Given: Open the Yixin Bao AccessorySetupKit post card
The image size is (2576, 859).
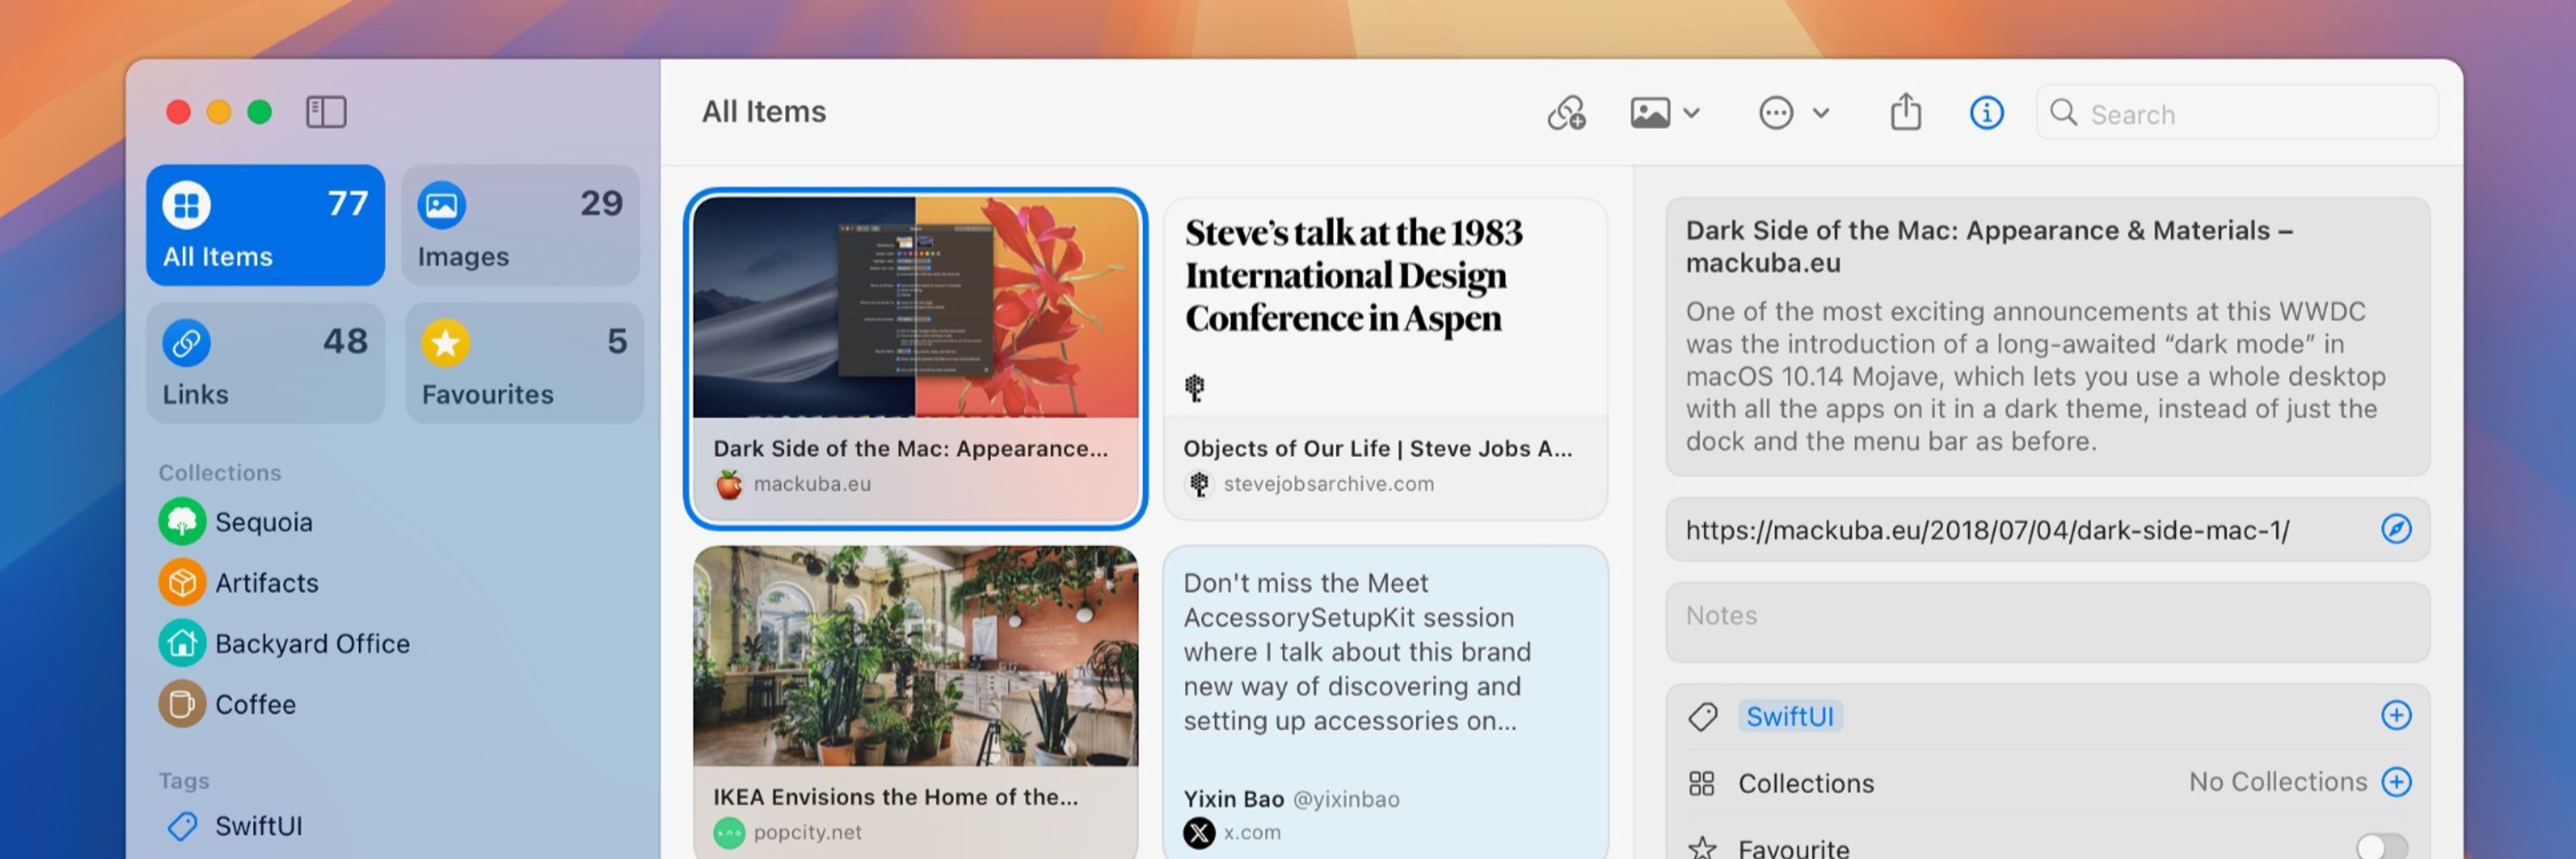Looking at the screenshot, I should click(1385, 702).
